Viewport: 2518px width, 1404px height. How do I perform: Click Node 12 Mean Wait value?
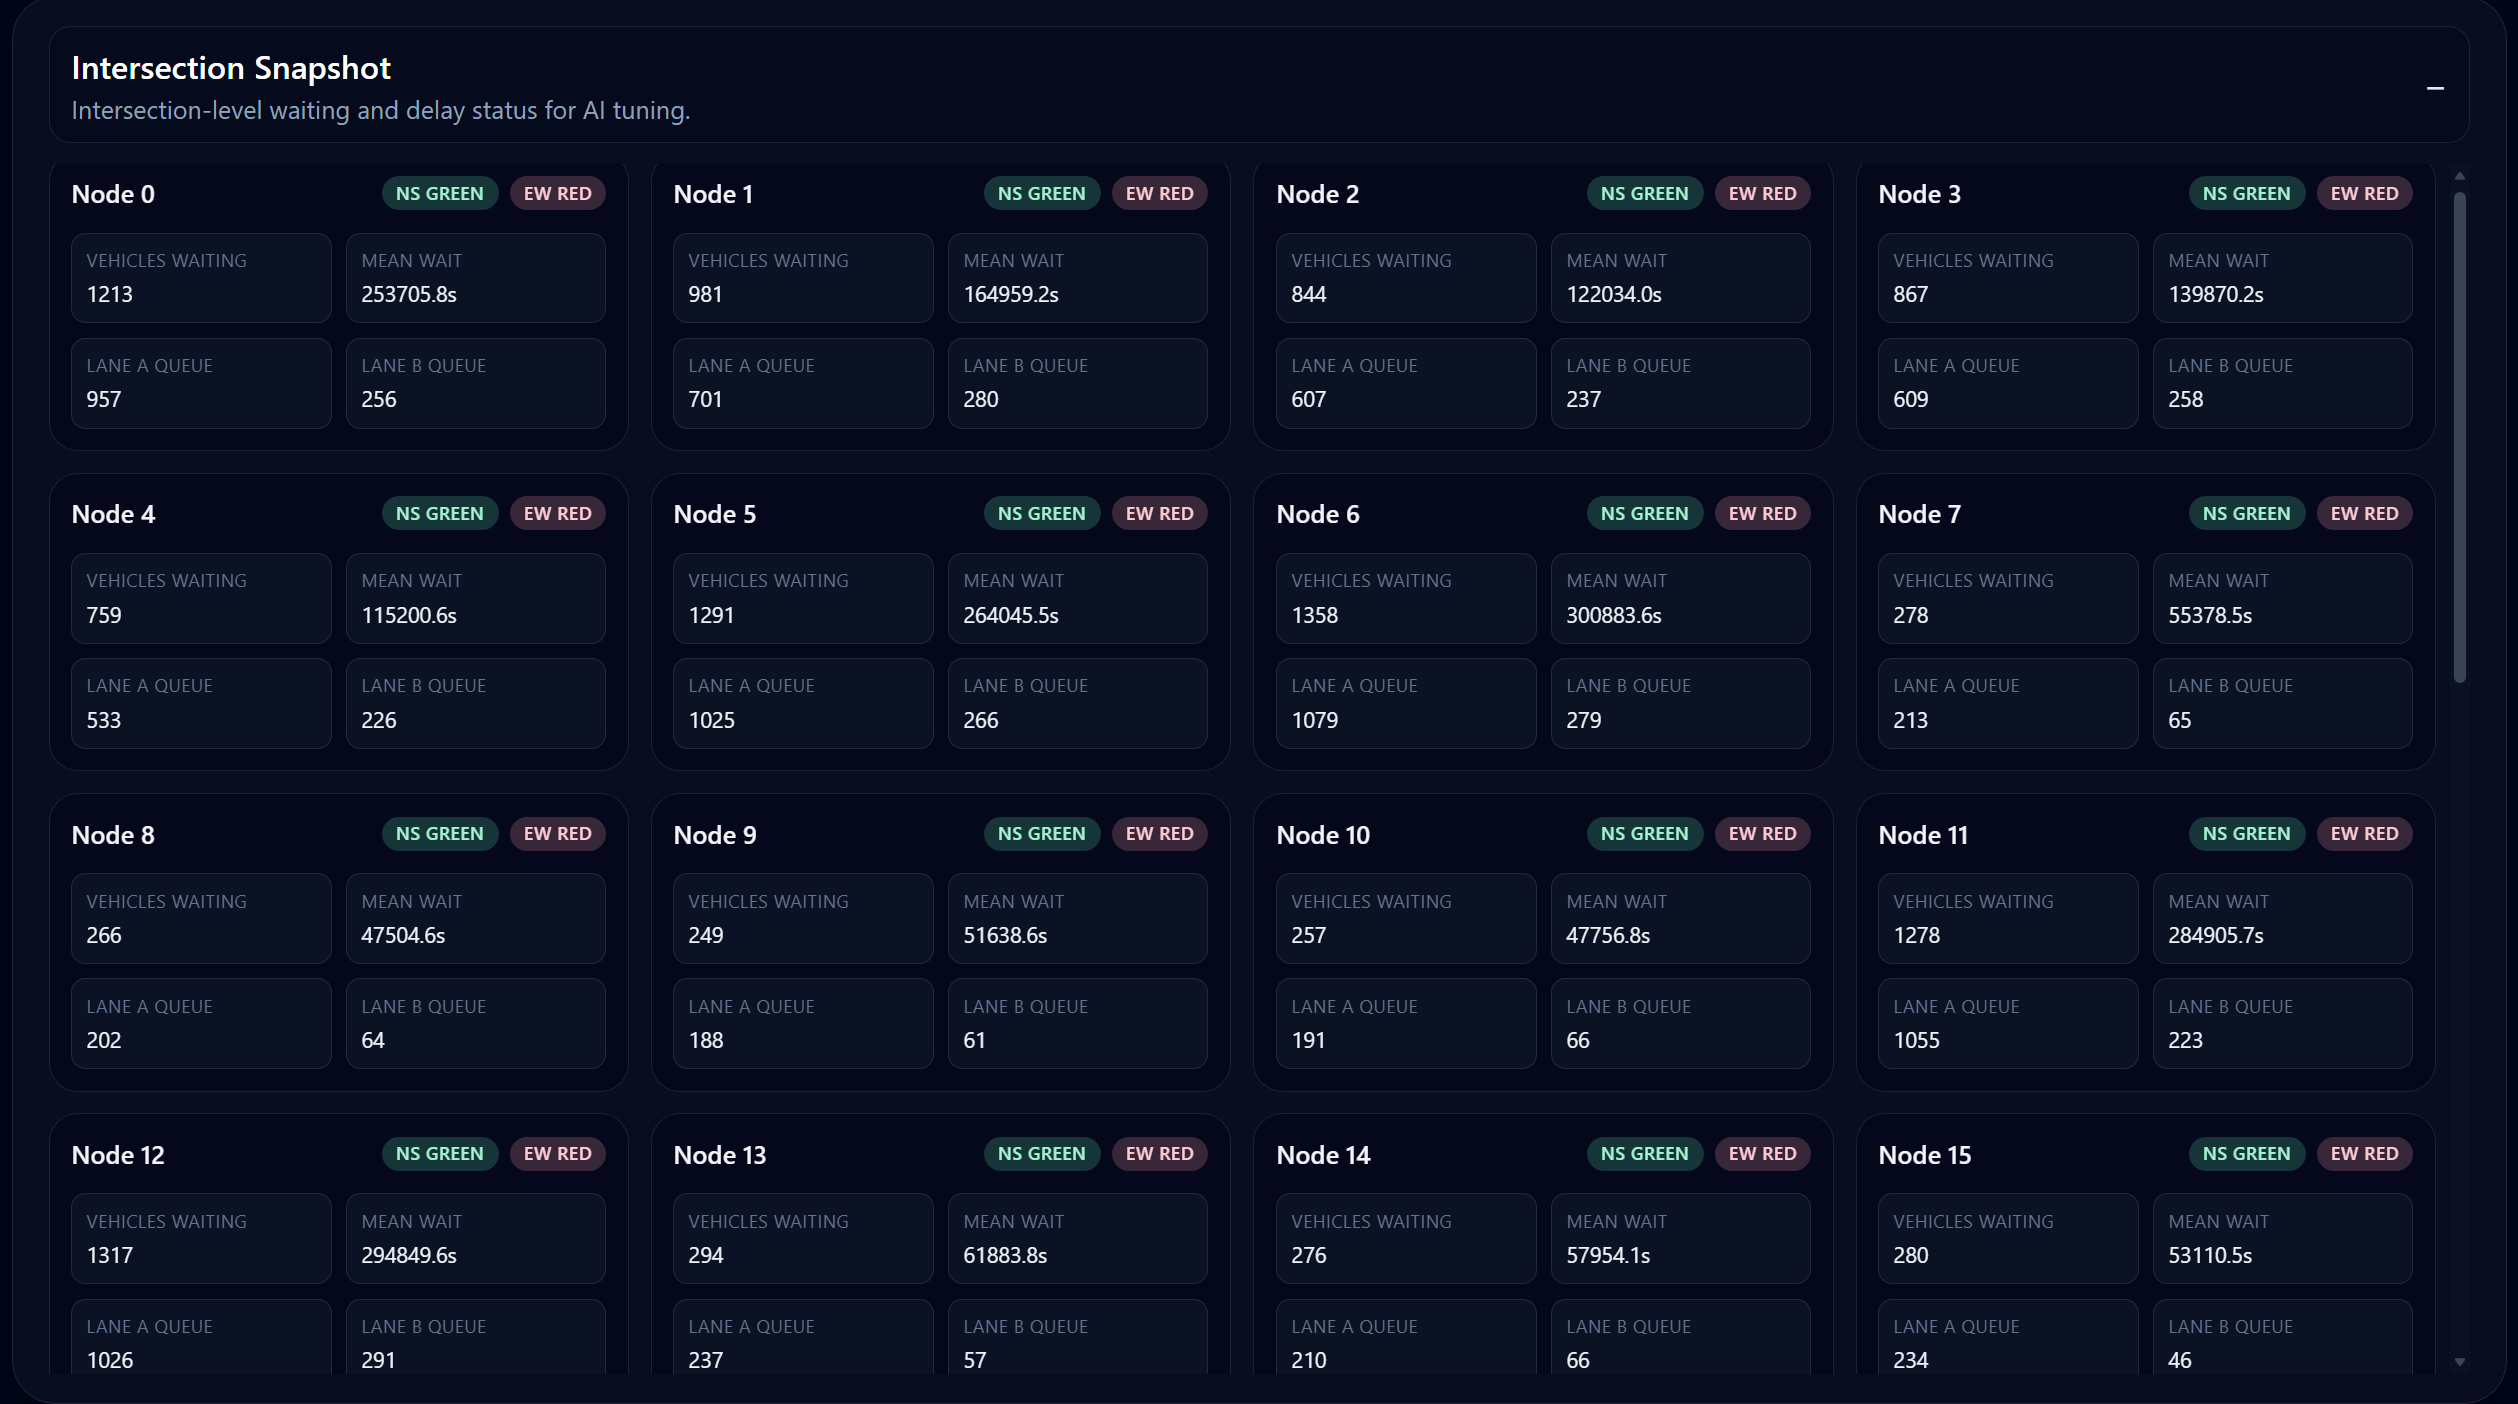tap(409, 1255)
